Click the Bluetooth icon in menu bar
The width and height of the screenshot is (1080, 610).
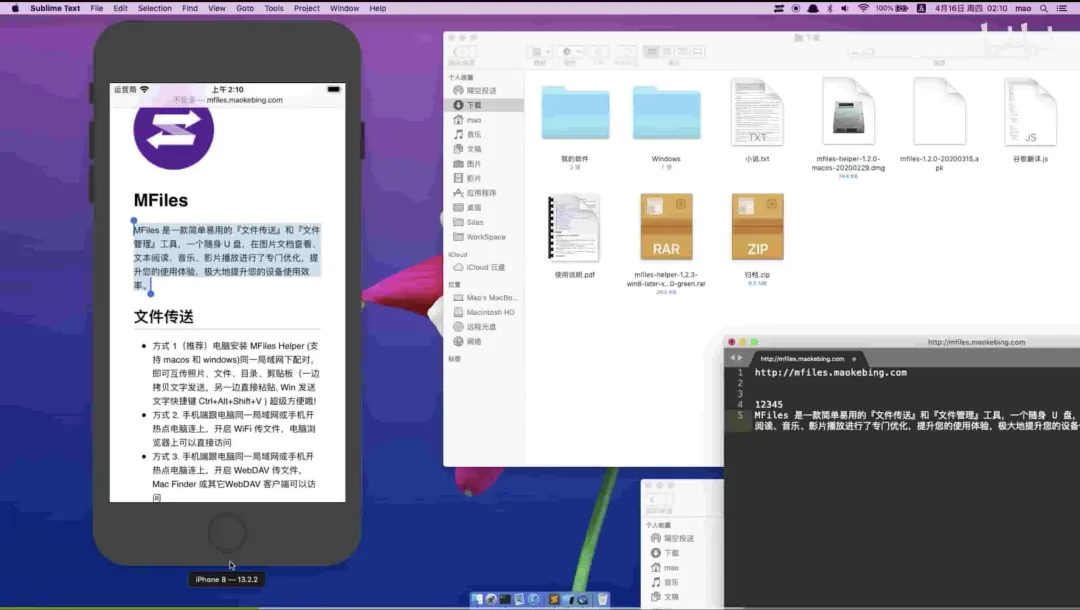tap(829, 8)
